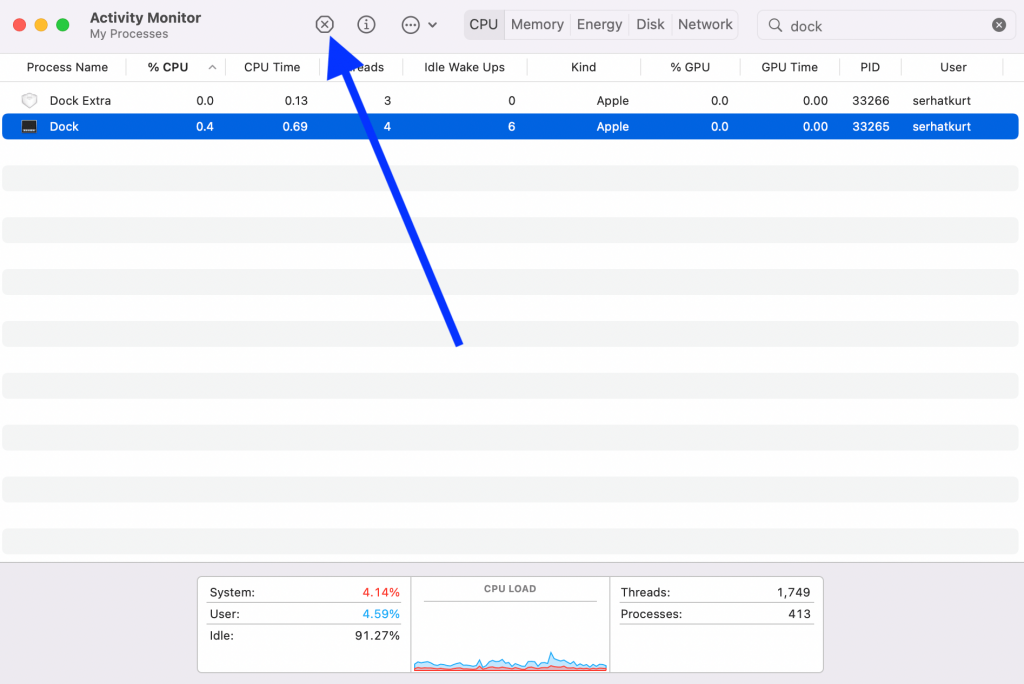Sort by User column header

click(953, 67)
